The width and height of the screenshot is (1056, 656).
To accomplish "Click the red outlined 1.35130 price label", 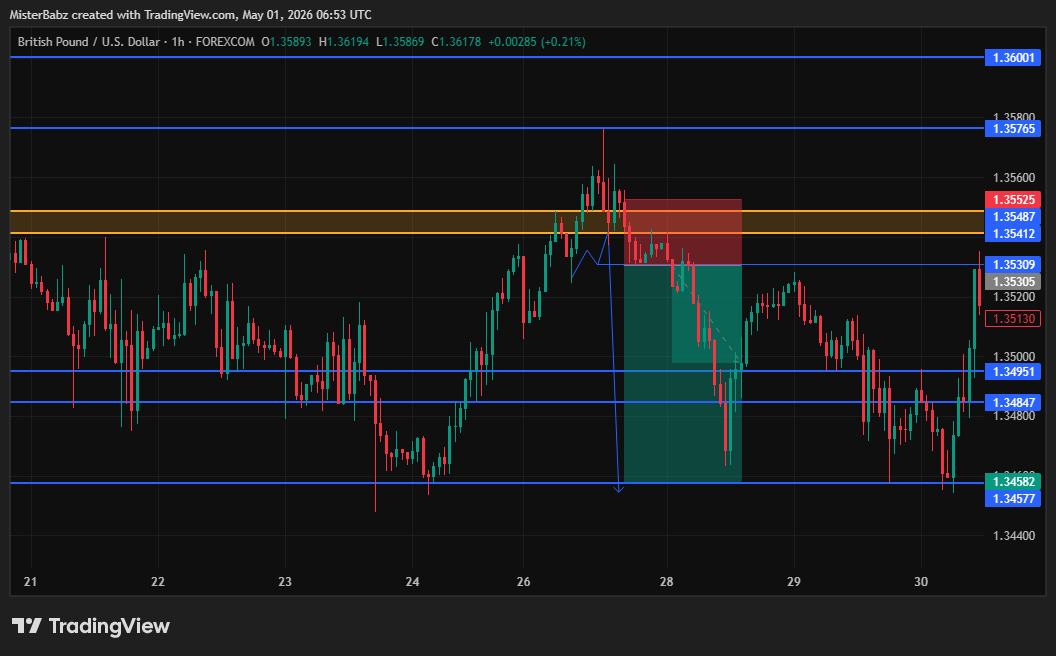I will 1013,319.
